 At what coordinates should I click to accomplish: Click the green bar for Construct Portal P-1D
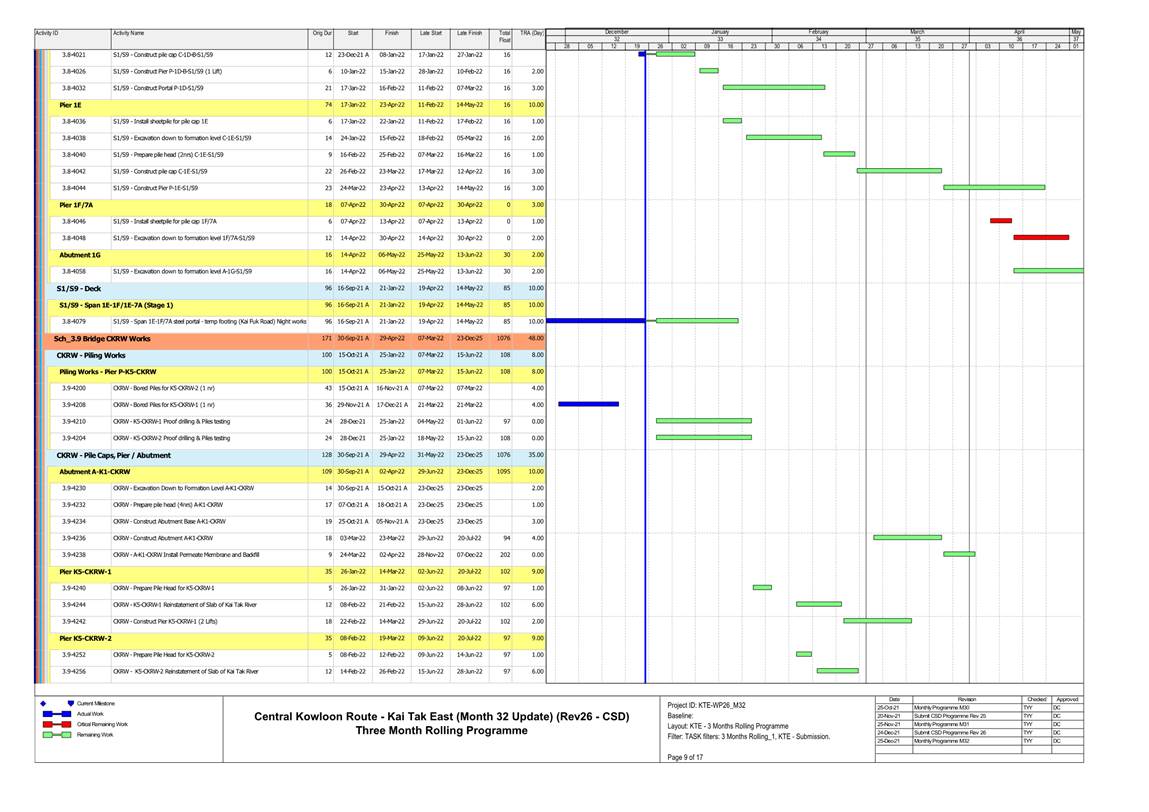773,87
